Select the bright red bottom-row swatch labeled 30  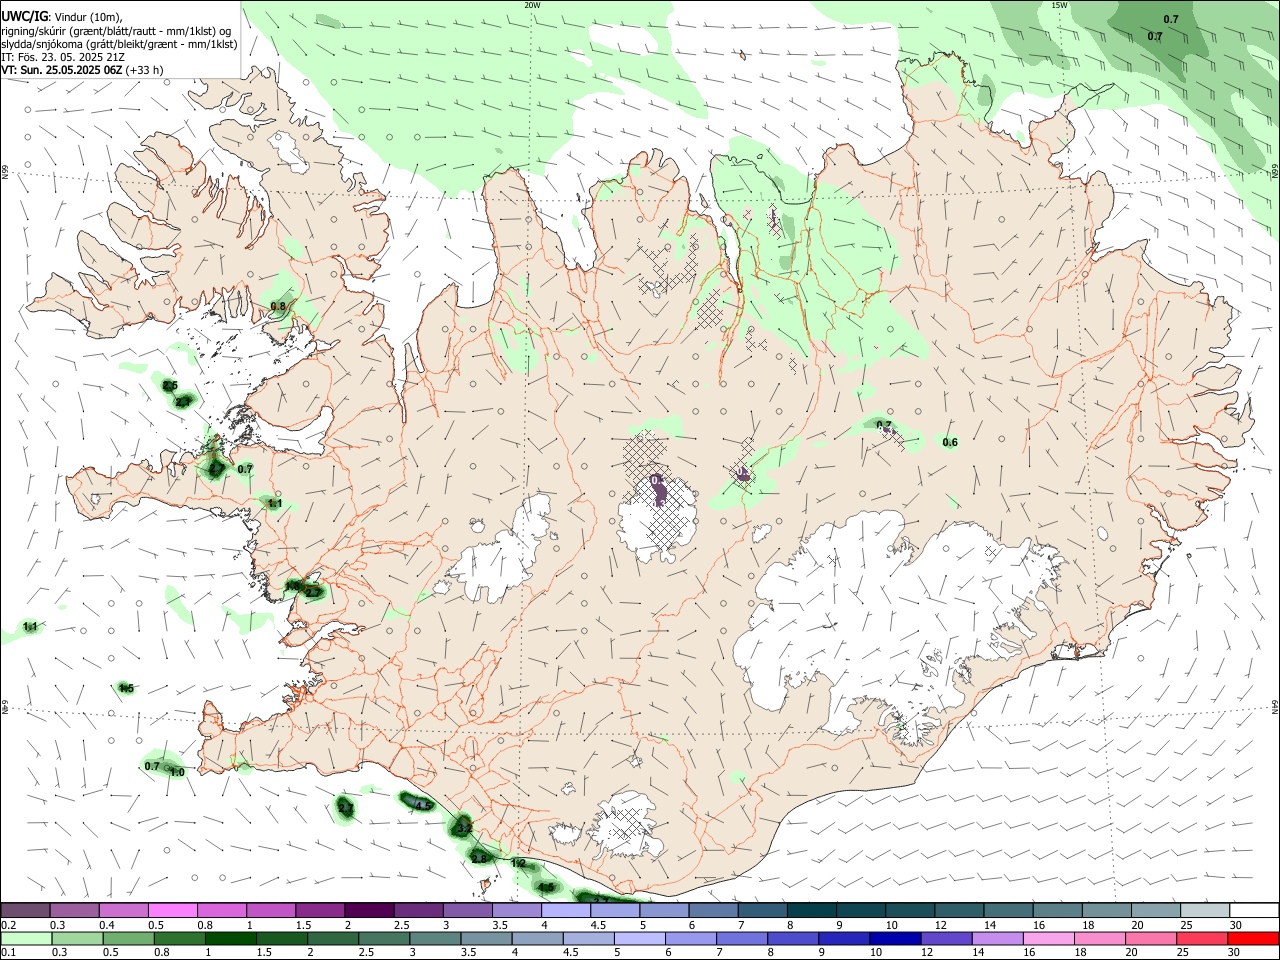[1254, 938]
